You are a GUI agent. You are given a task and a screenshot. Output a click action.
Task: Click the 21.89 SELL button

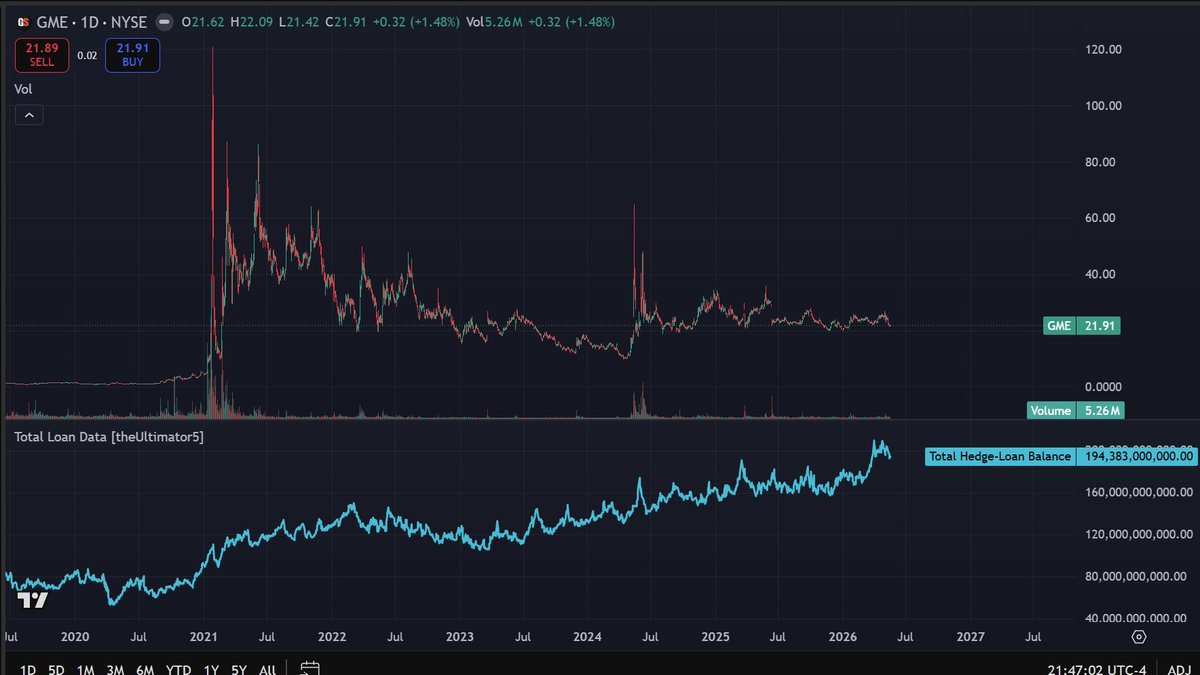pos(43,55)
